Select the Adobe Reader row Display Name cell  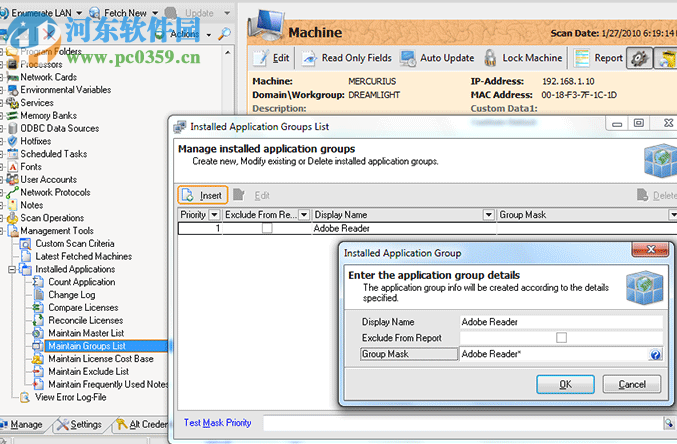click(404, 228)
